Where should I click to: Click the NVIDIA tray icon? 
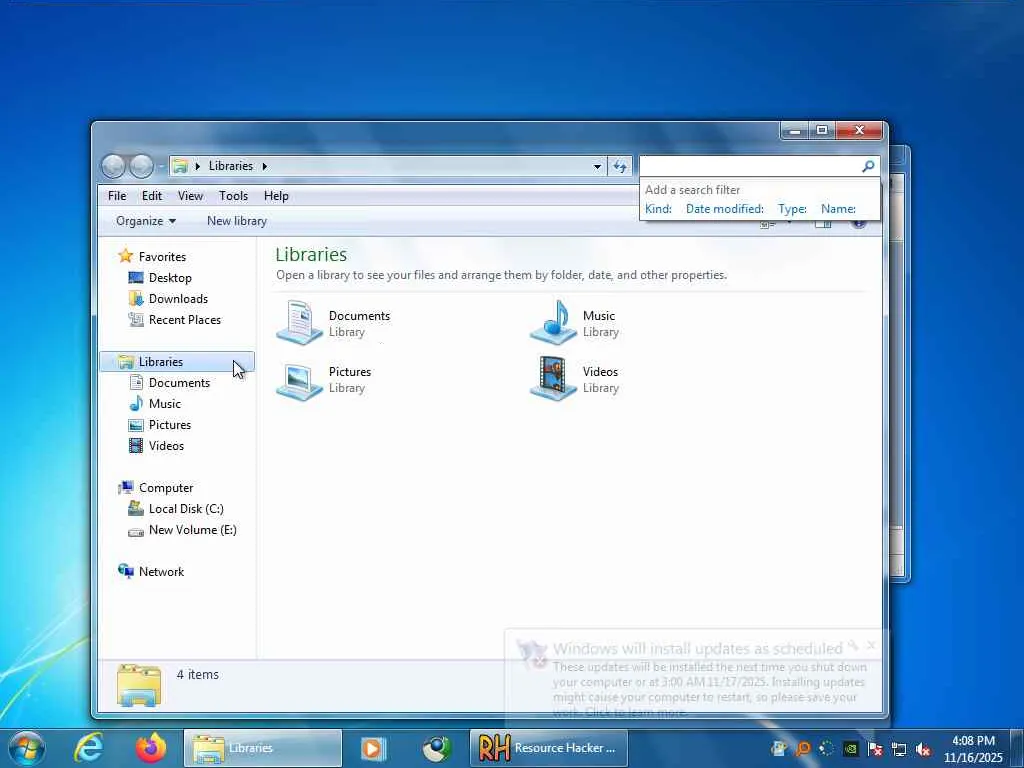[x=850, y=749]
